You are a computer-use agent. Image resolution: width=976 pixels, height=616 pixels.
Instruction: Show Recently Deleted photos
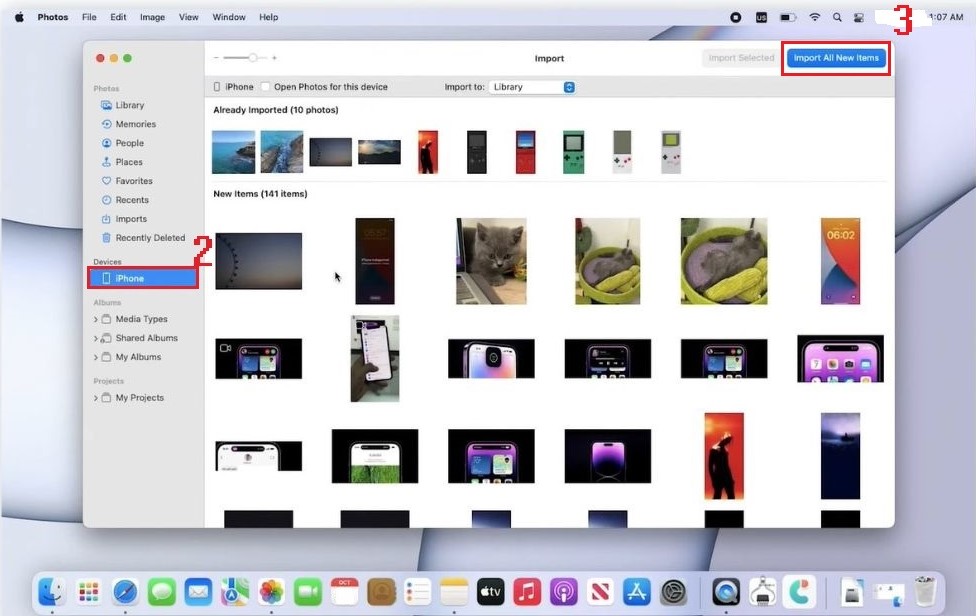click(149, 238)
